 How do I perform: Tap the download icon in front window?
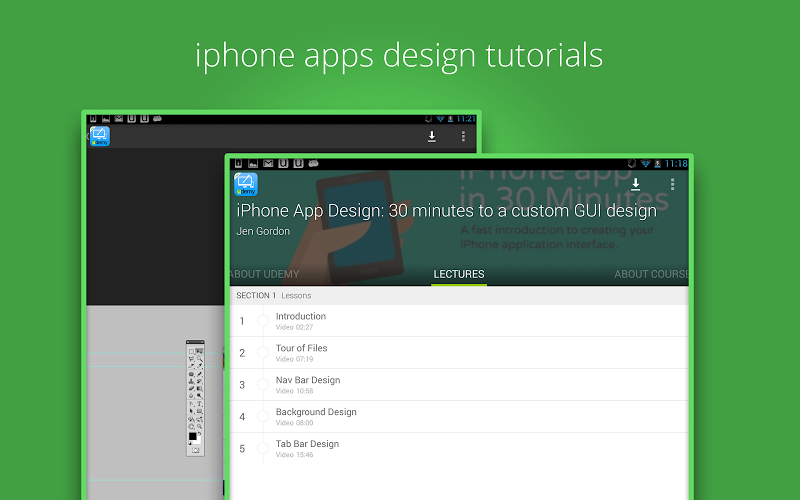(x=635, y=184)
